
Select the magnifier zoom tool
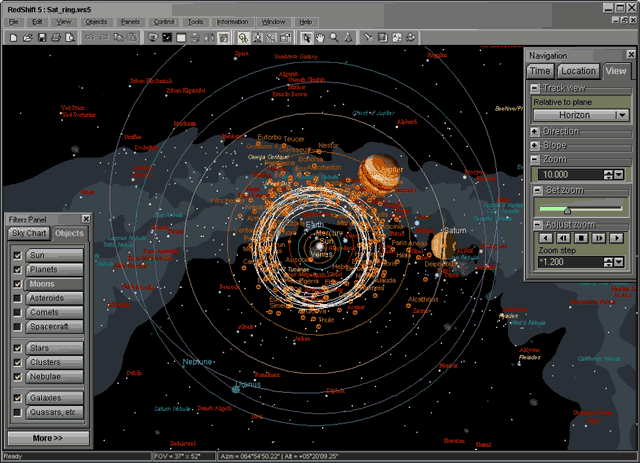click(x=334, y=38)
